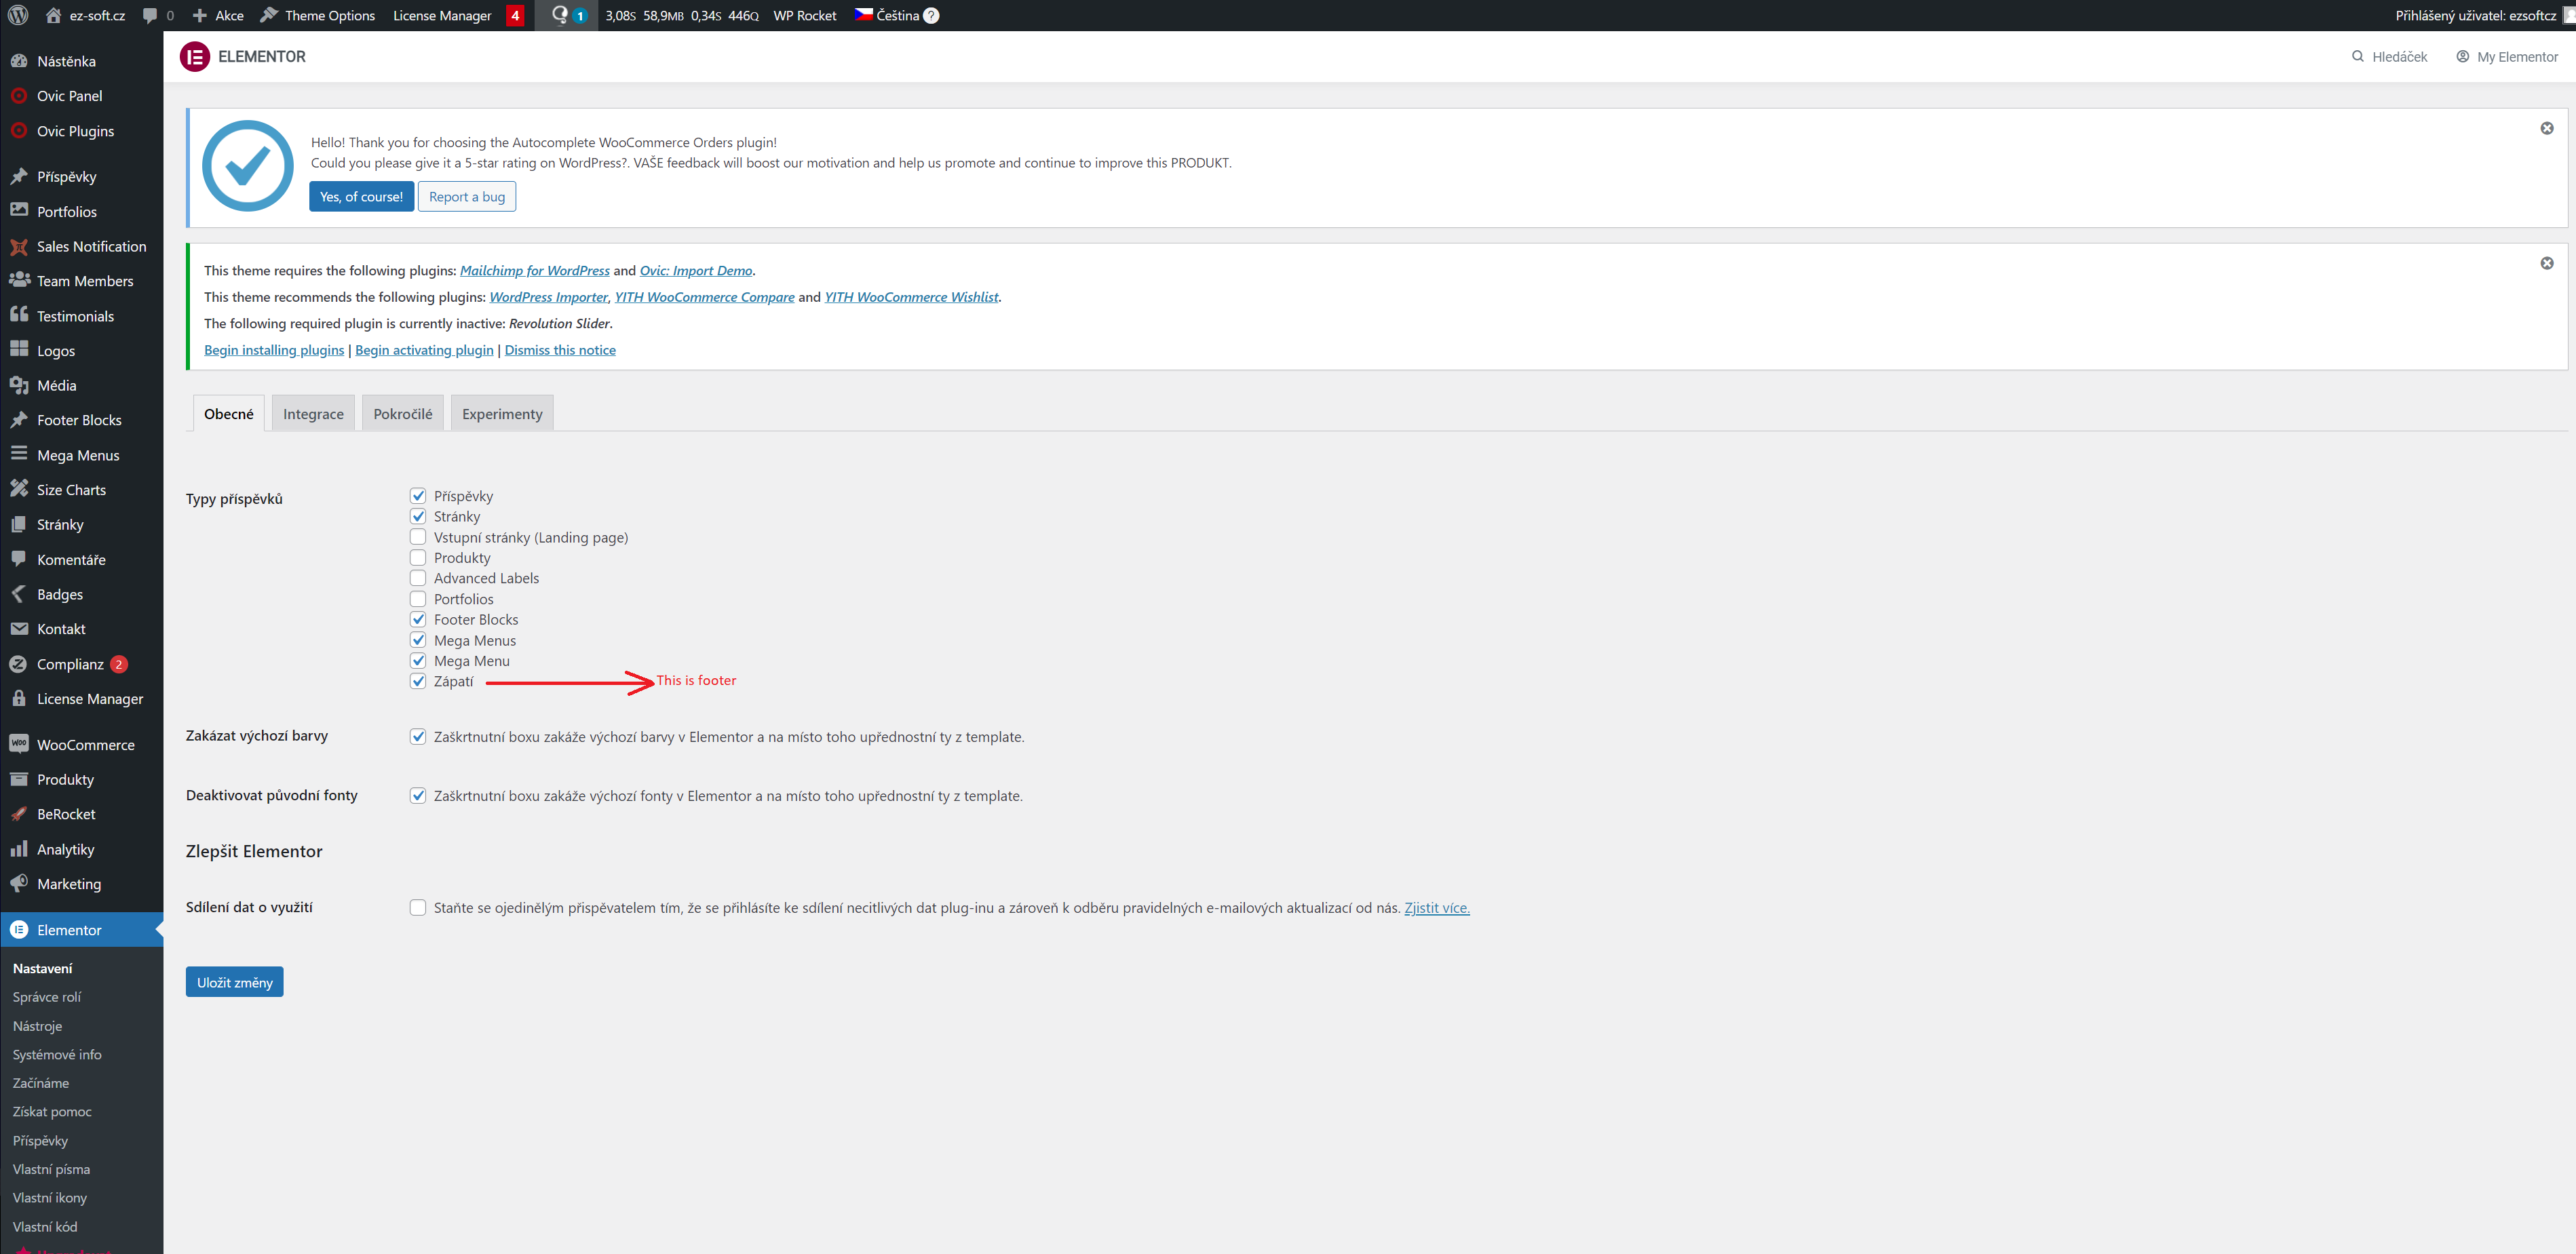Open Theme Options wrench icon
The width and height of the screenshot is (2576, 1254).
(x=268, y=15)
